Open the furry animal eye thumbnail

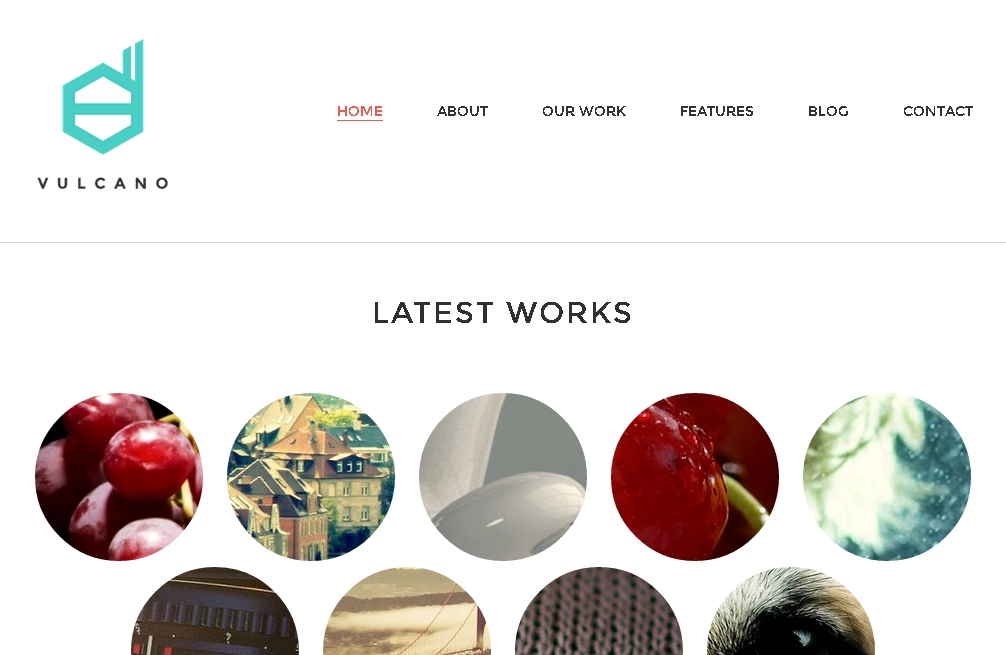[790, 611]
